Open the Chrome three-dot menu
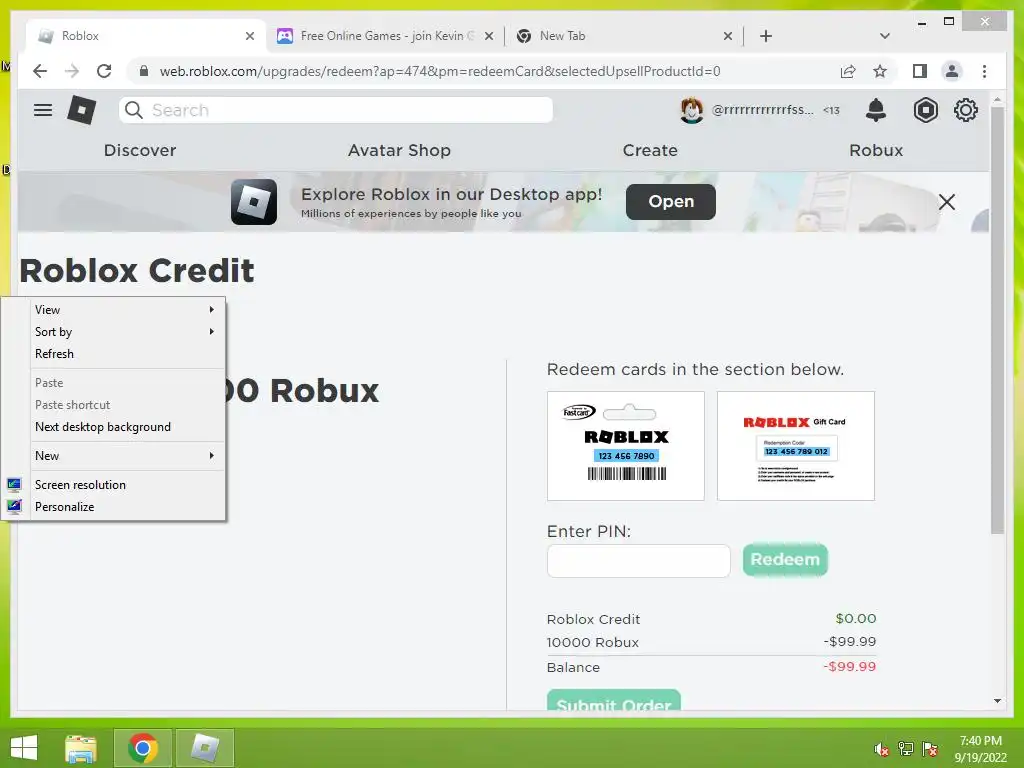 (984, 71)
